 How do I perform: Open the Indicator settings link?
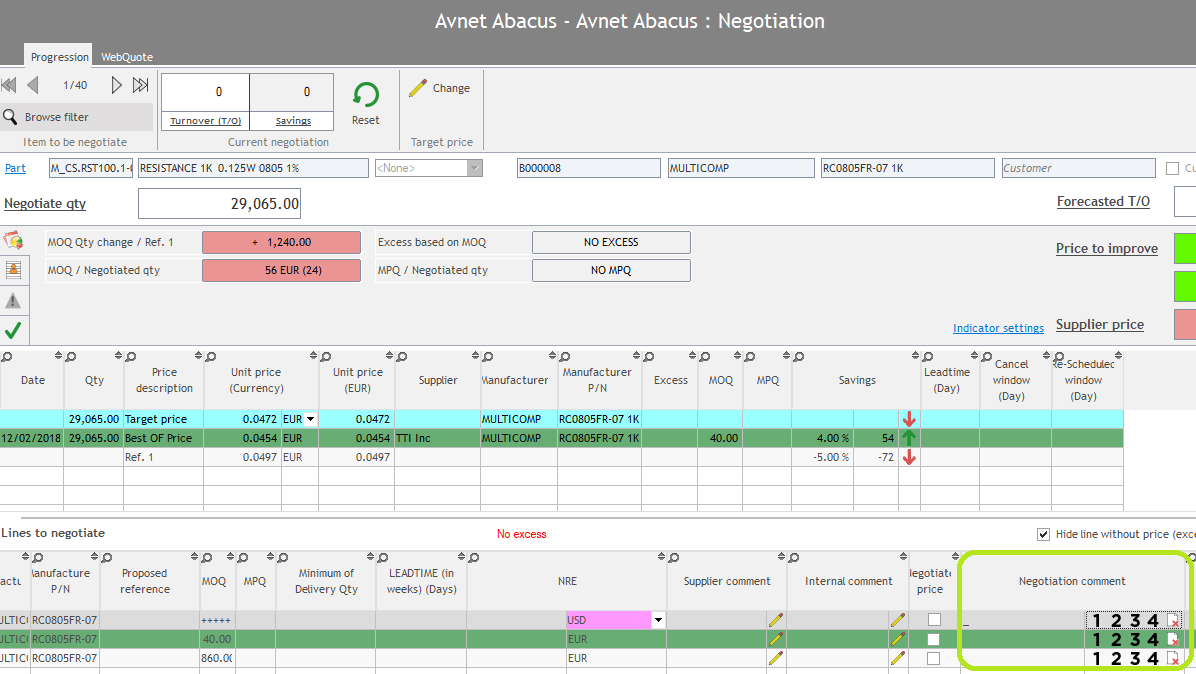point(998,328)
